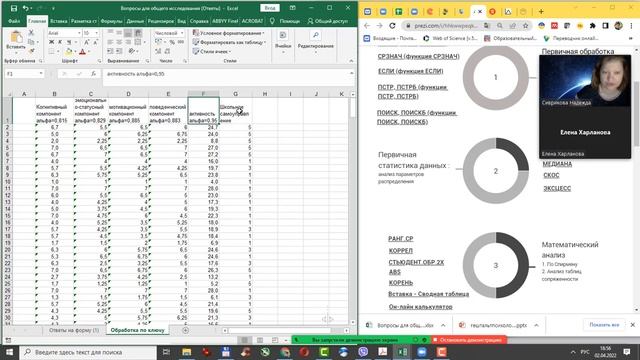Go back in the Chrome browser

[x=367, y=26]
